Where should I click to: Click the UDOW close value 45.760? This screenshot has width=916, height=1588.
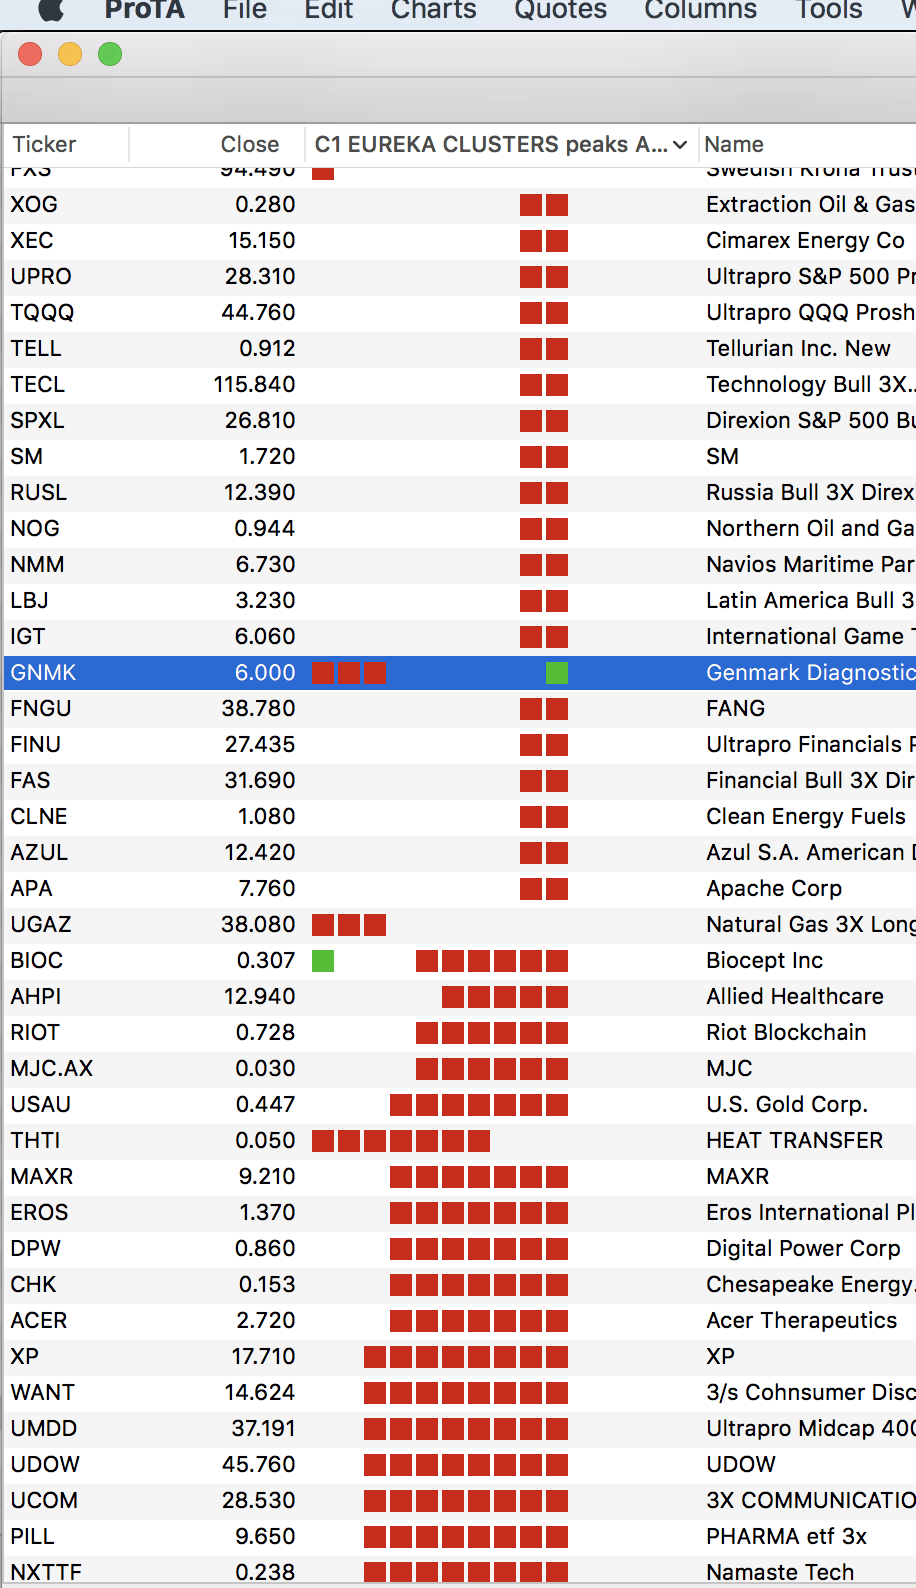[258, 1464]
